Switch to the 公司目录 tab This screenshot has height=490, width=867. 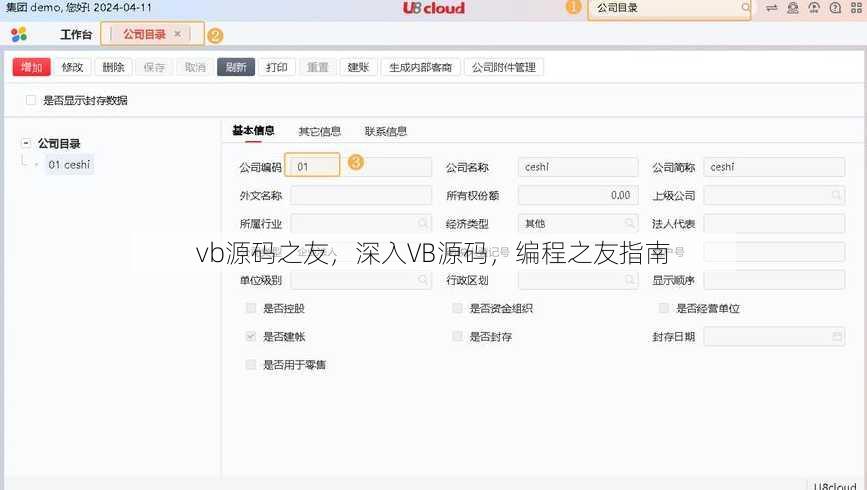144,34
